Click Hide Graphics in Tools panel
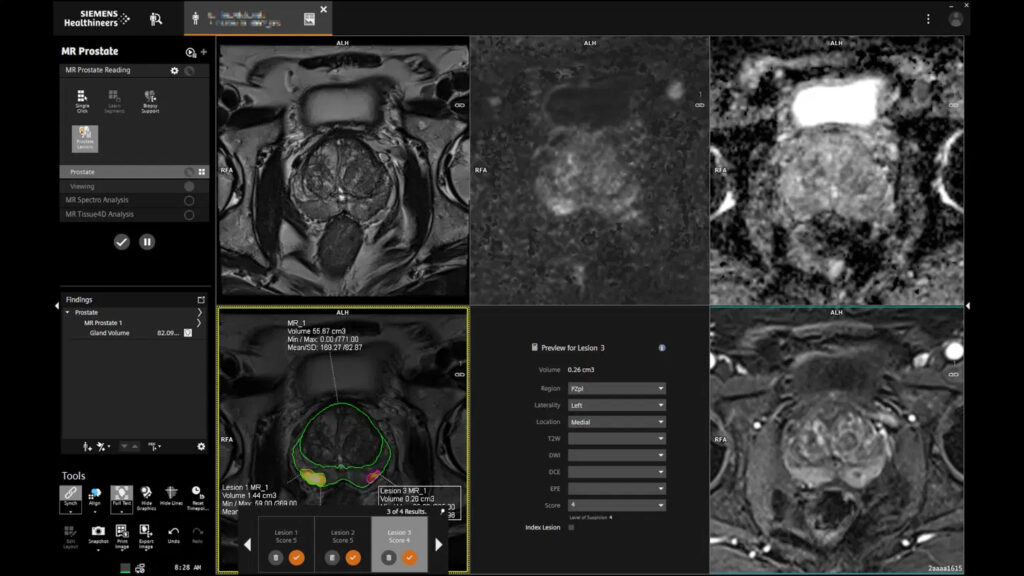This screenshot has height=576, width=1024. (146, 497)
